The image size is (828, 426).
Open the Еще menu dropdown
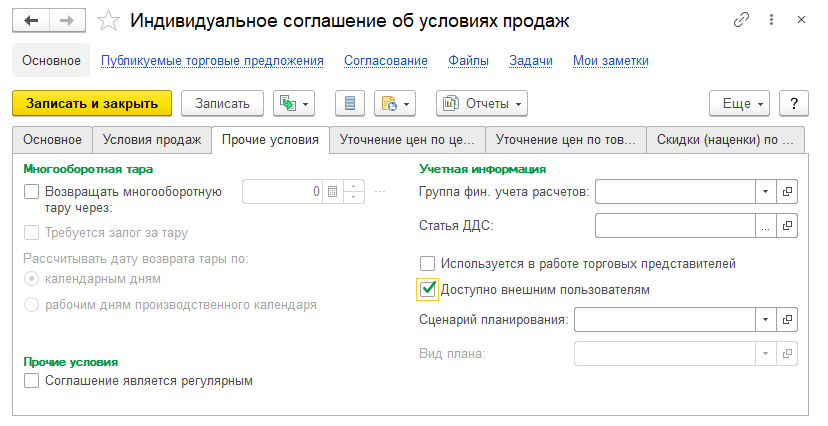point(739,103)
